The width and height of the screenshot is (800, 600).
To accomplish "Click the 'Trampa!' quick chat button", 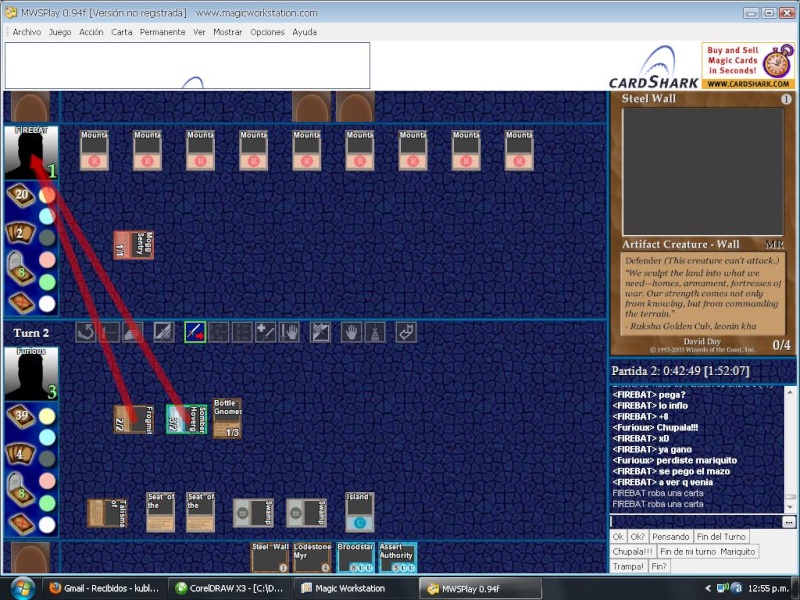I will point(628,566).
